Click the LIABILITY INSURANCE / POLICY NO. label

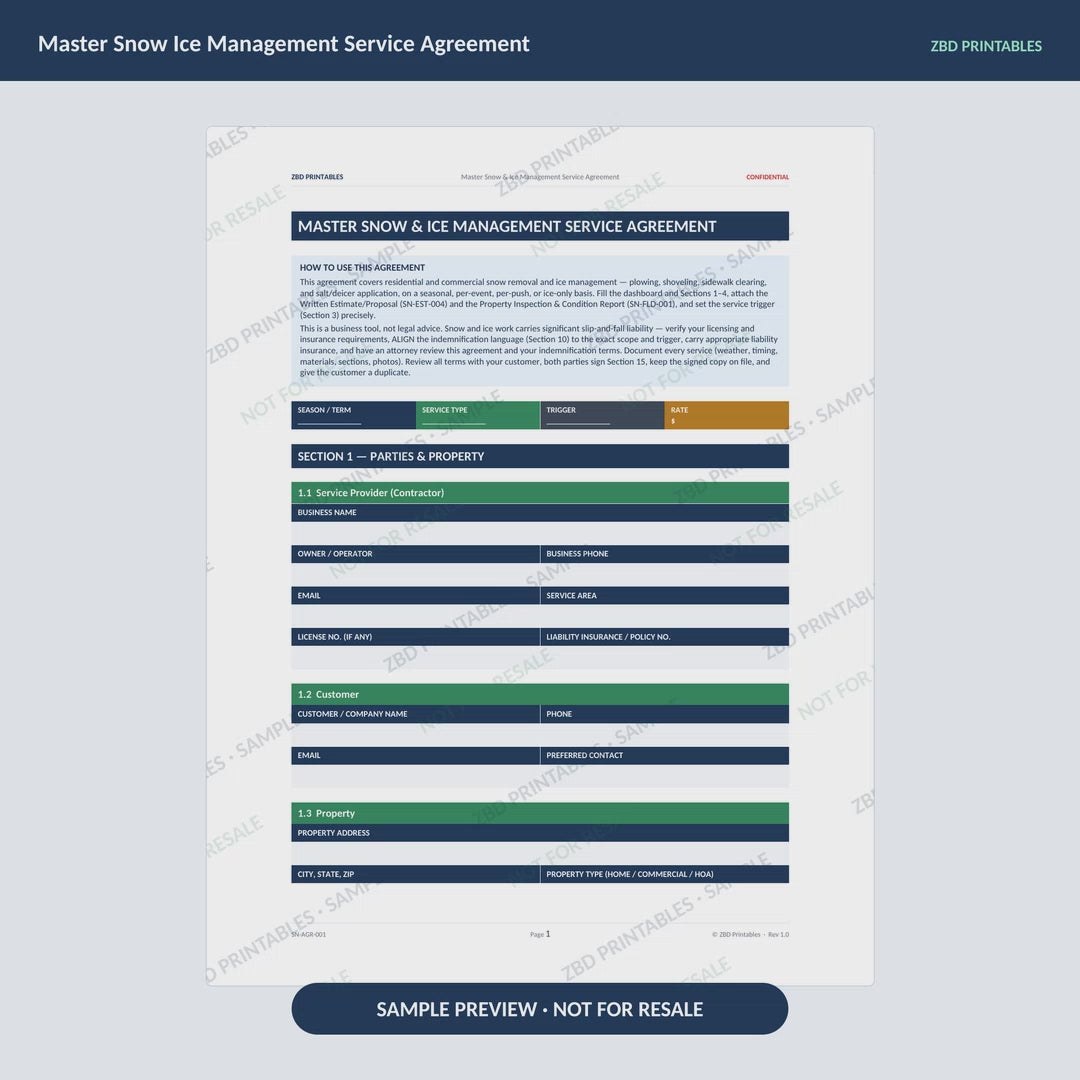click(608, 637)
